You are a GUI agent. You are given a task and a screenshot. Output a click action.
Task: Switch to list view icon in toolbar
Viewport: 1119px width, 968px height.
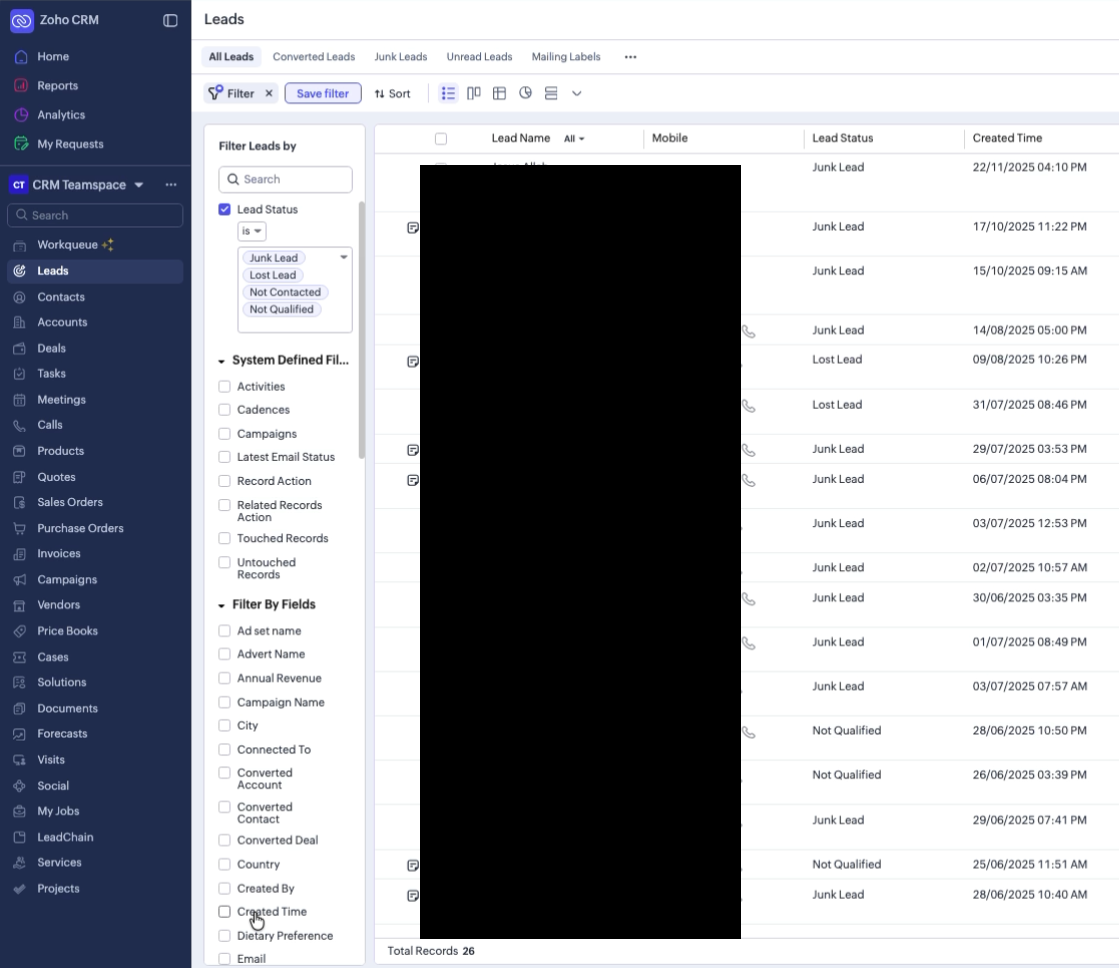448,94
